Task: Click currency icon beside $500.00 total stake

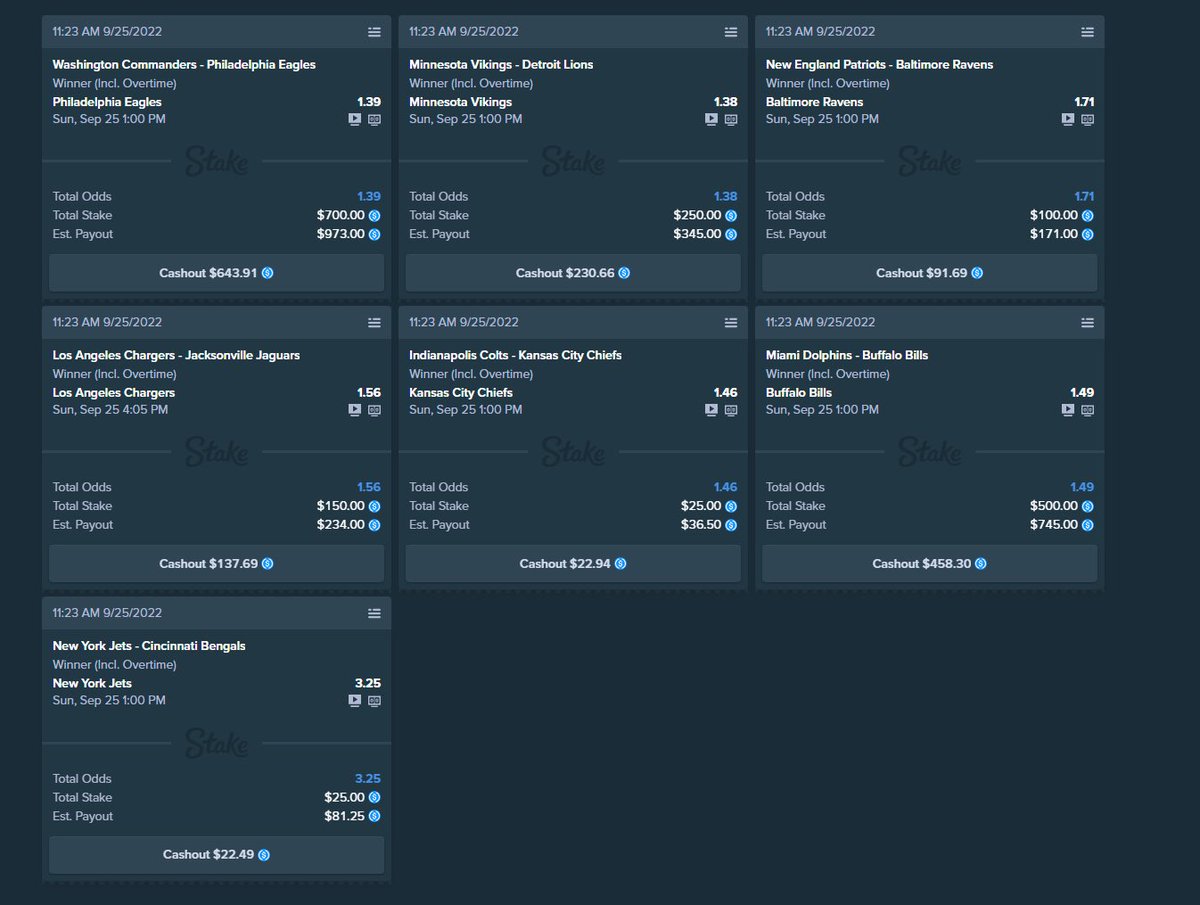Action: (1088, 507)
